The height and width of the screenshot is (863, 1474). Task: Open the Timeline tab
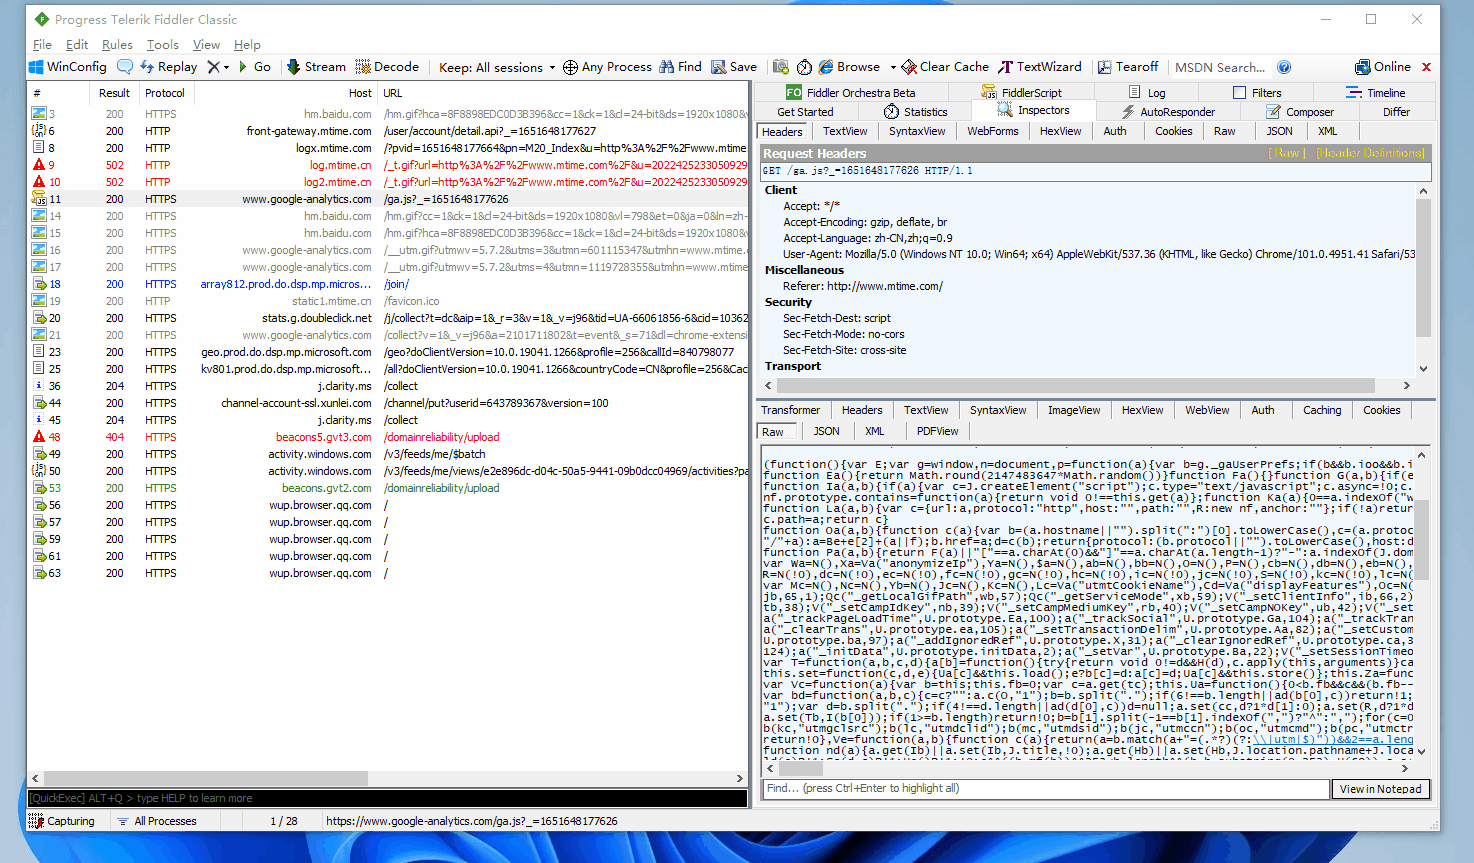[x=1376, y=92]
